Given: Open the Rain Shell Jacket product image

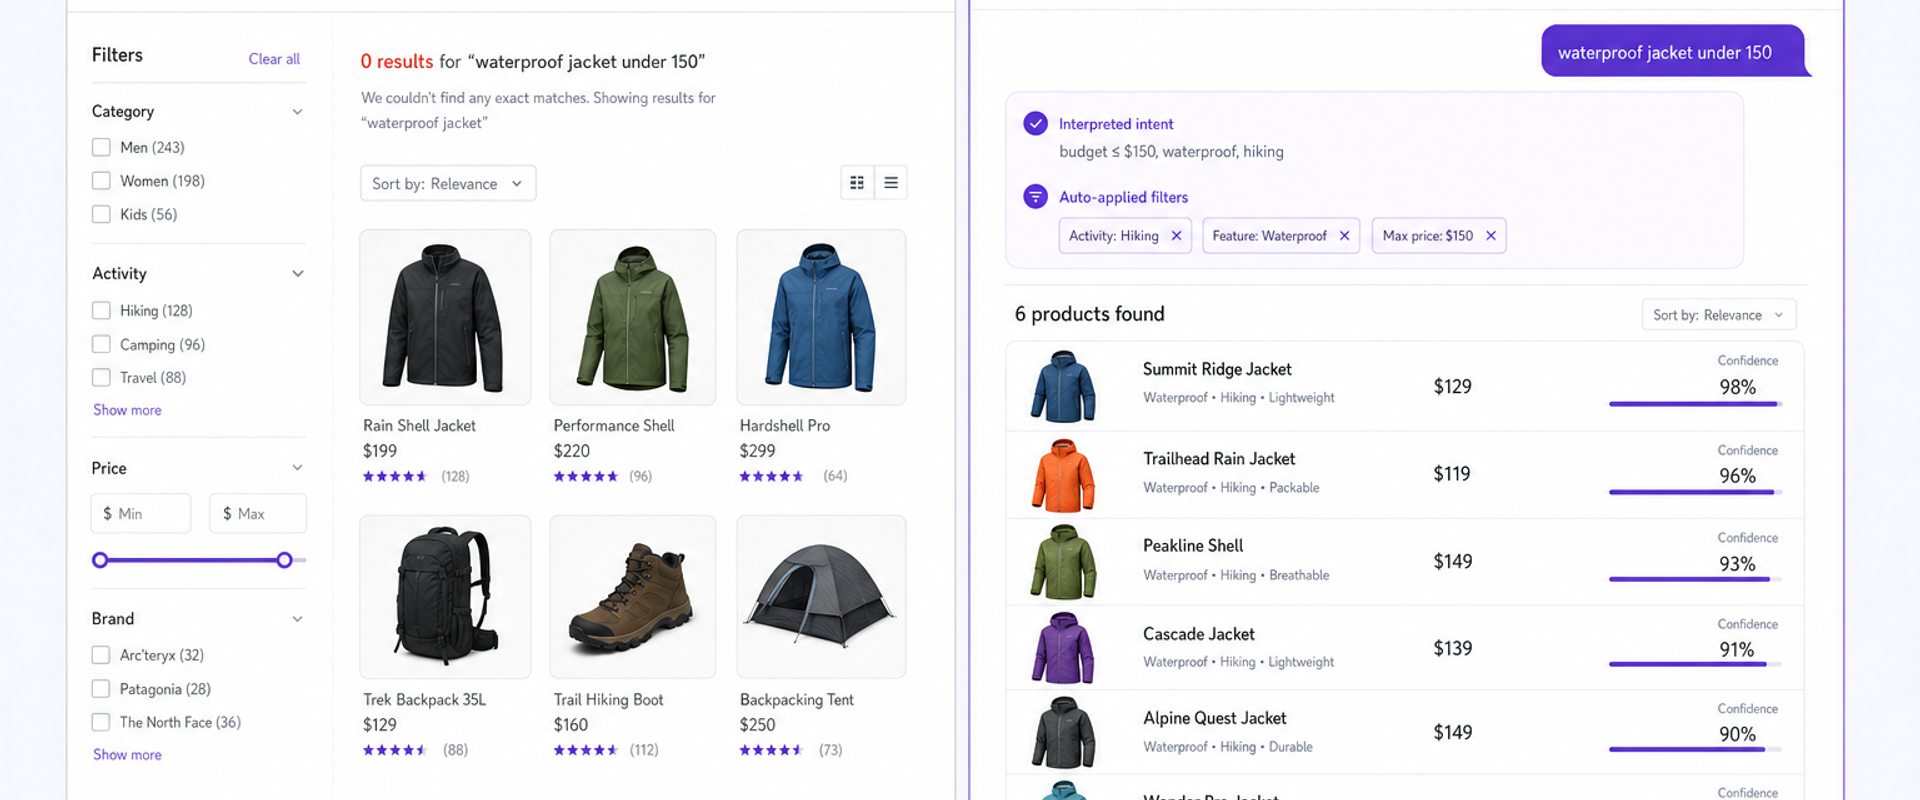Looking at the screenshot, I should [445, 317].
